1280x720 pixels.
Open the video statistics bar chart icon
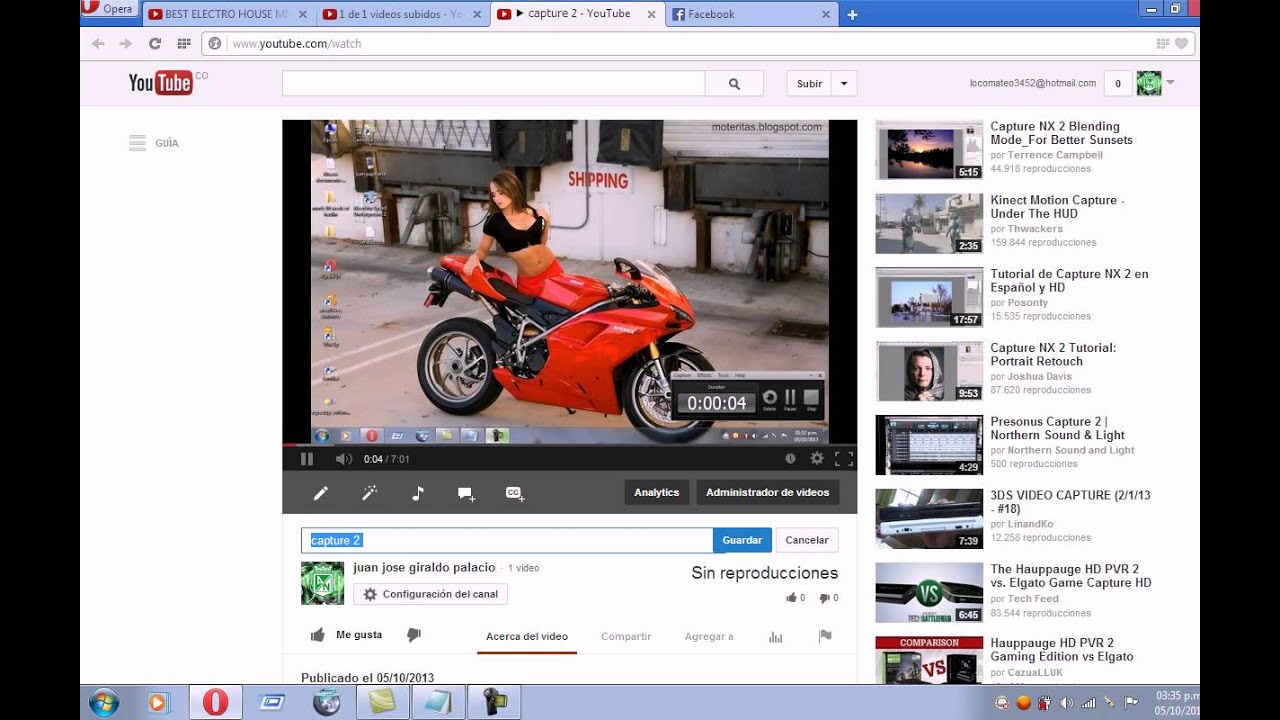click(775, 636)
